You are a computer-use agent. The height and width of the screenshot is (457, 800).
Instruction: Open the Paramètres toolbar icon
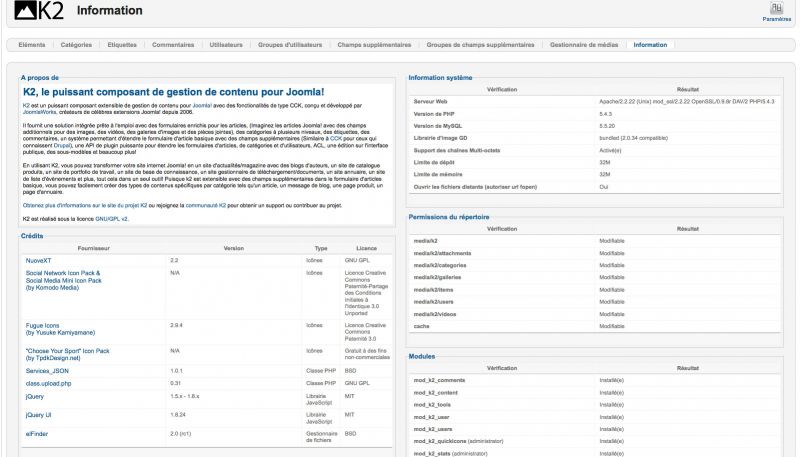[777, 12]
